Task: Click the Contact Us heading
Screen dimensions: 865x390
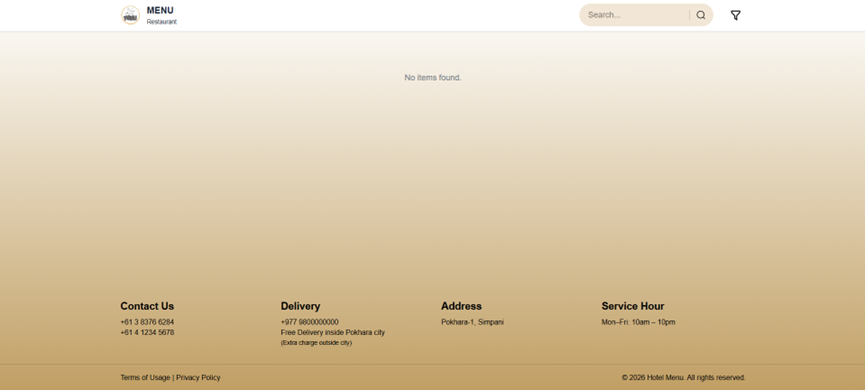Action: 147,306
